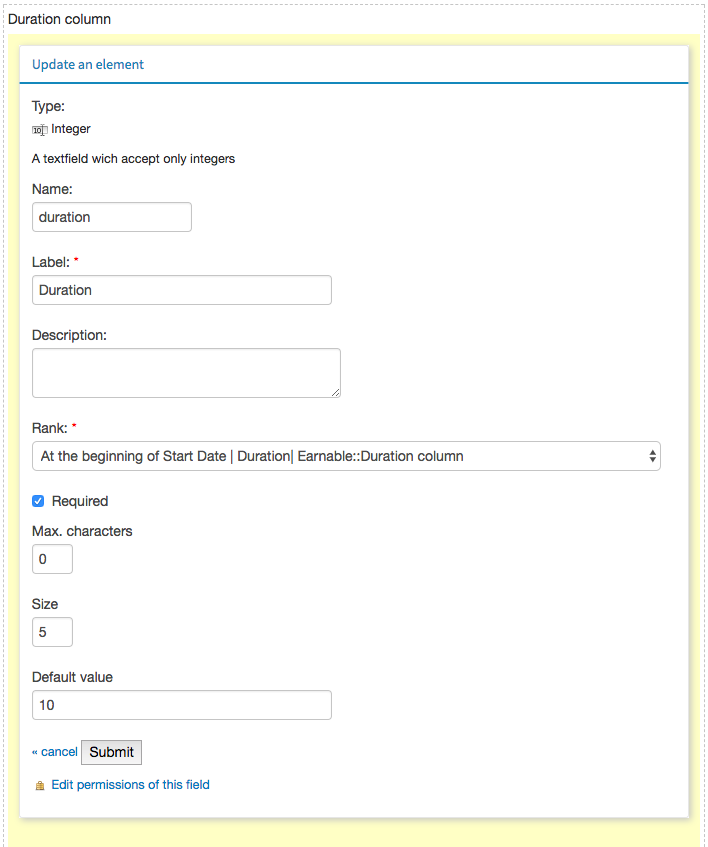Click the Required label text
The width and height of the screenshot is (708, 847).
coord(80,501)
